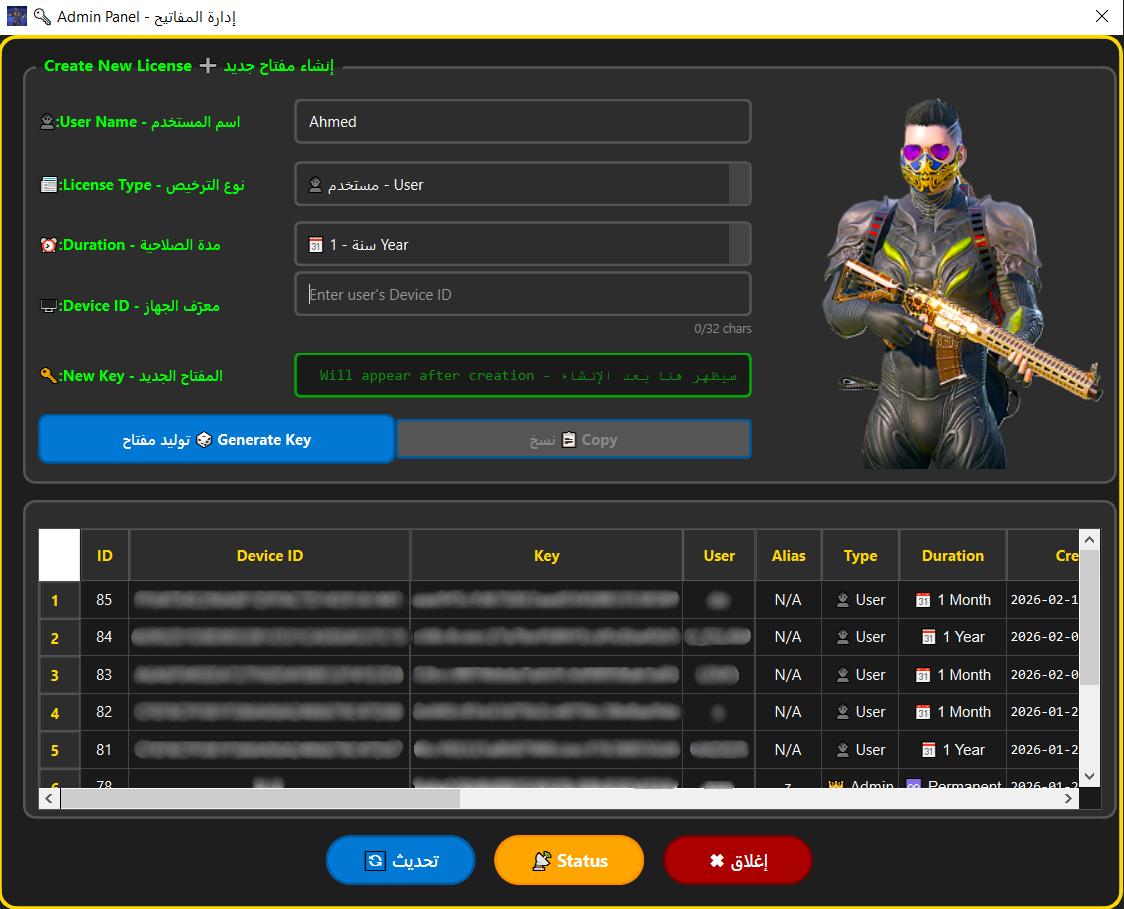
Task: Click the plus icon in Create New License header
Action: (x=207, y=65)
